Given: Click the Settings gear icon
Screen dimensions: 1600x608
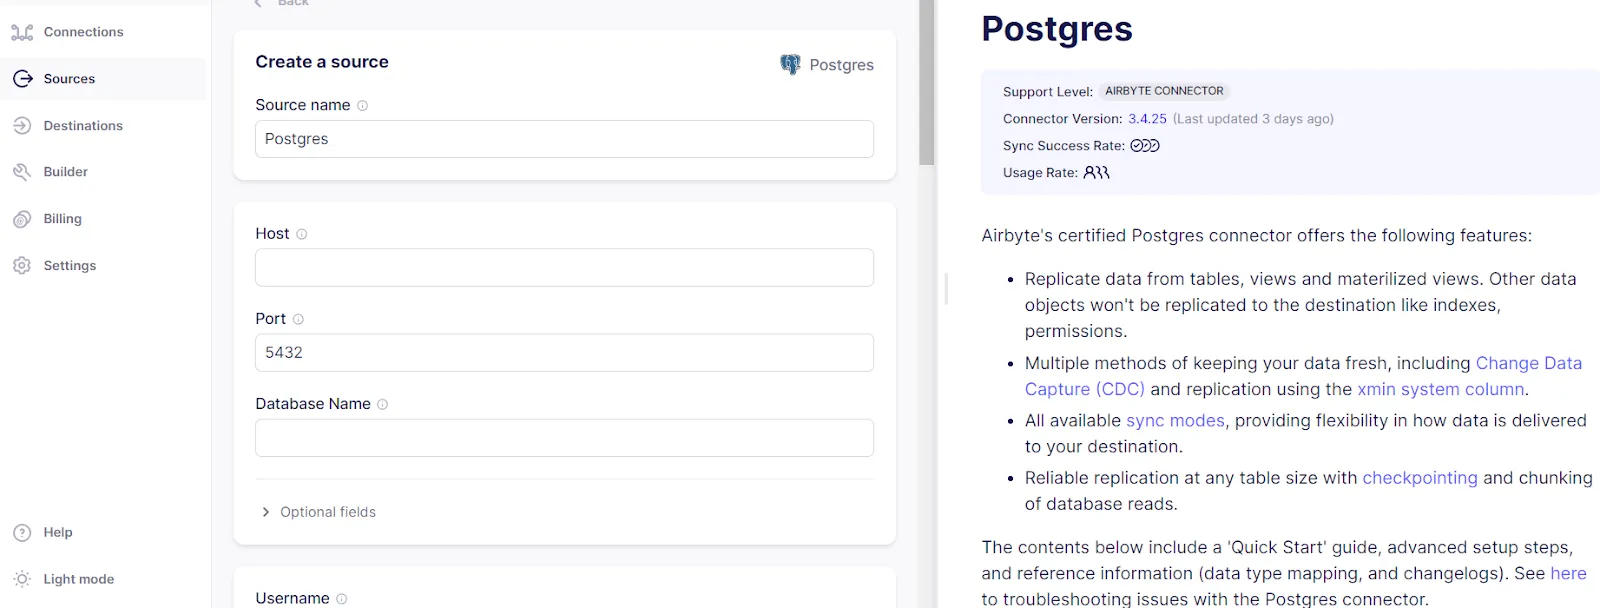Looking at the screenshot, I should tap(22, 266).
